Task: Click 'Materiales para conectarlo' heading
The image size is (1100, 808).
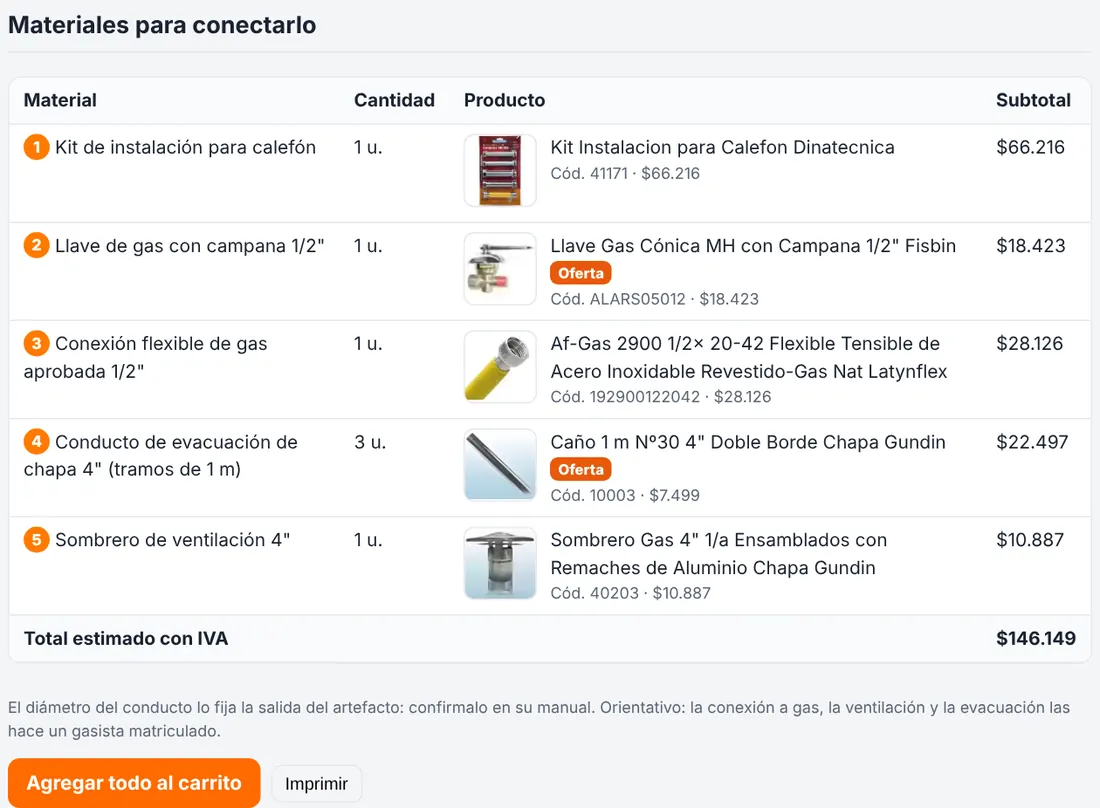Action: (162, 25)
